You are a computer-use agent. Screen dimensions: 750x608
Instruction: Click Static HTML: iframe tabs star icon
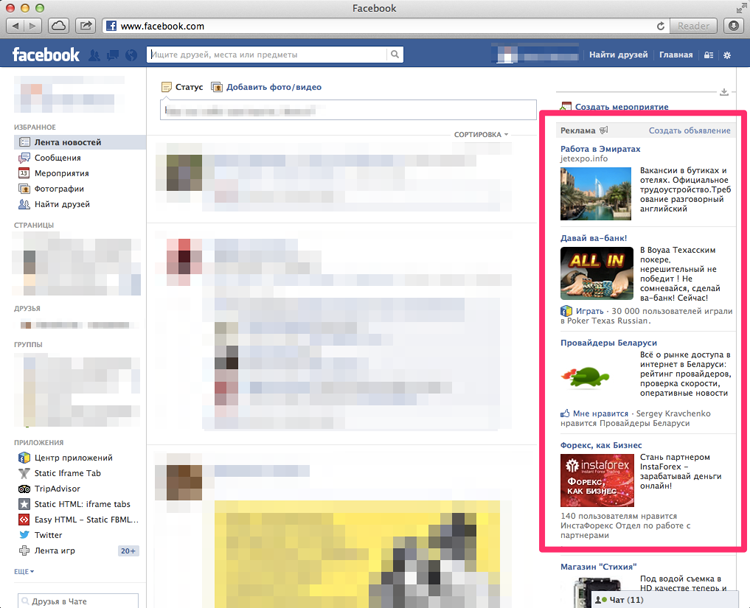click(24, 504)
